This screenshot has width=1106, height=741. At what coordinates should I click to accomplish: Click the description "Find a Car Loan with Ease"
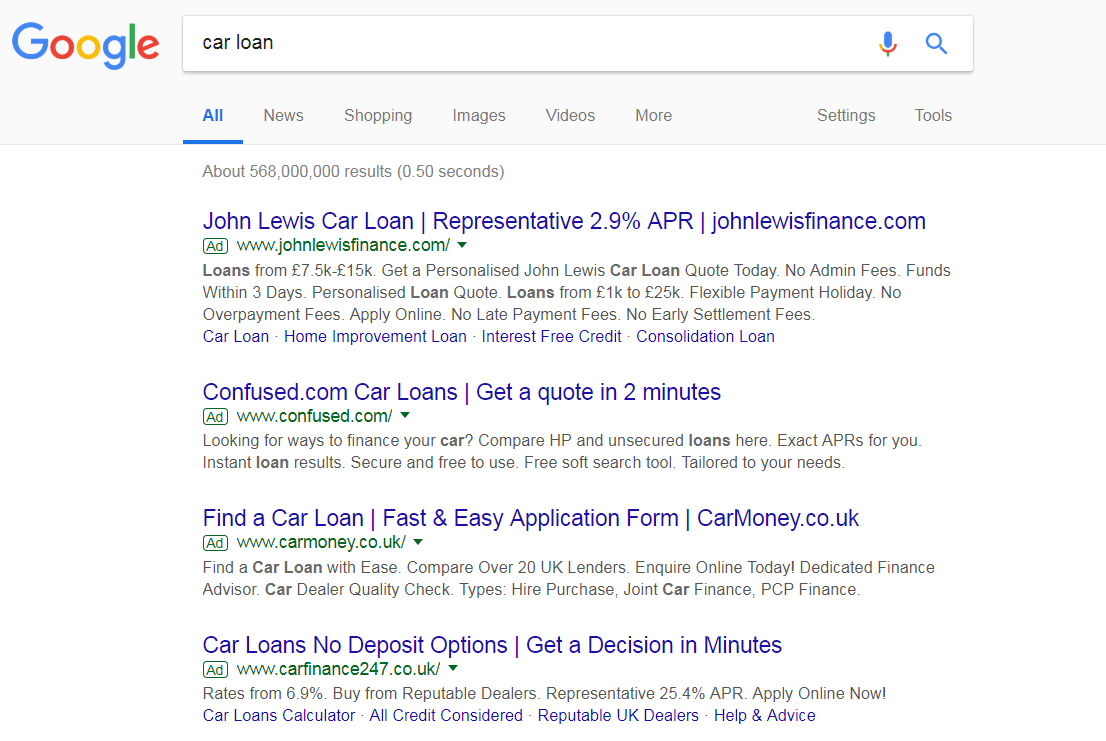click(569, 579)
